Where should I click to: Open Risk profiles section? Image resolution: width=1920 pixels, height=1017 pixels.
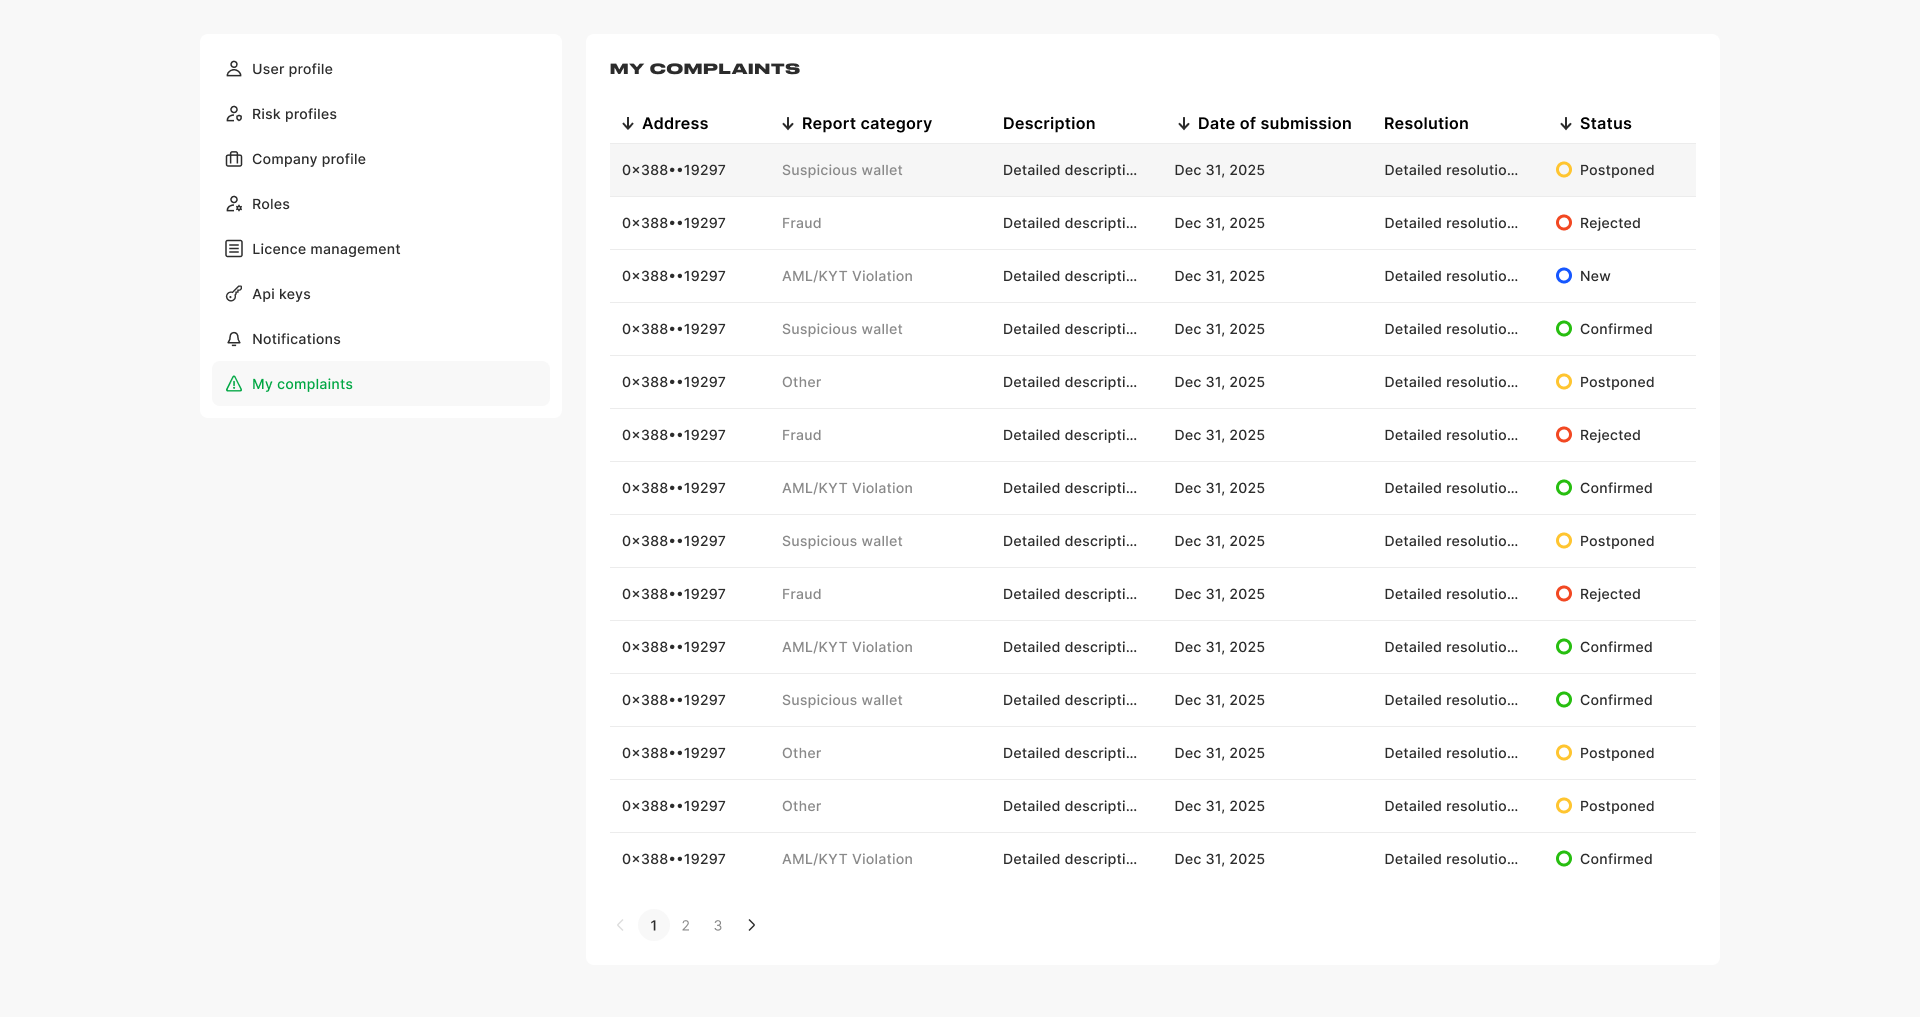tap(381, 114)
